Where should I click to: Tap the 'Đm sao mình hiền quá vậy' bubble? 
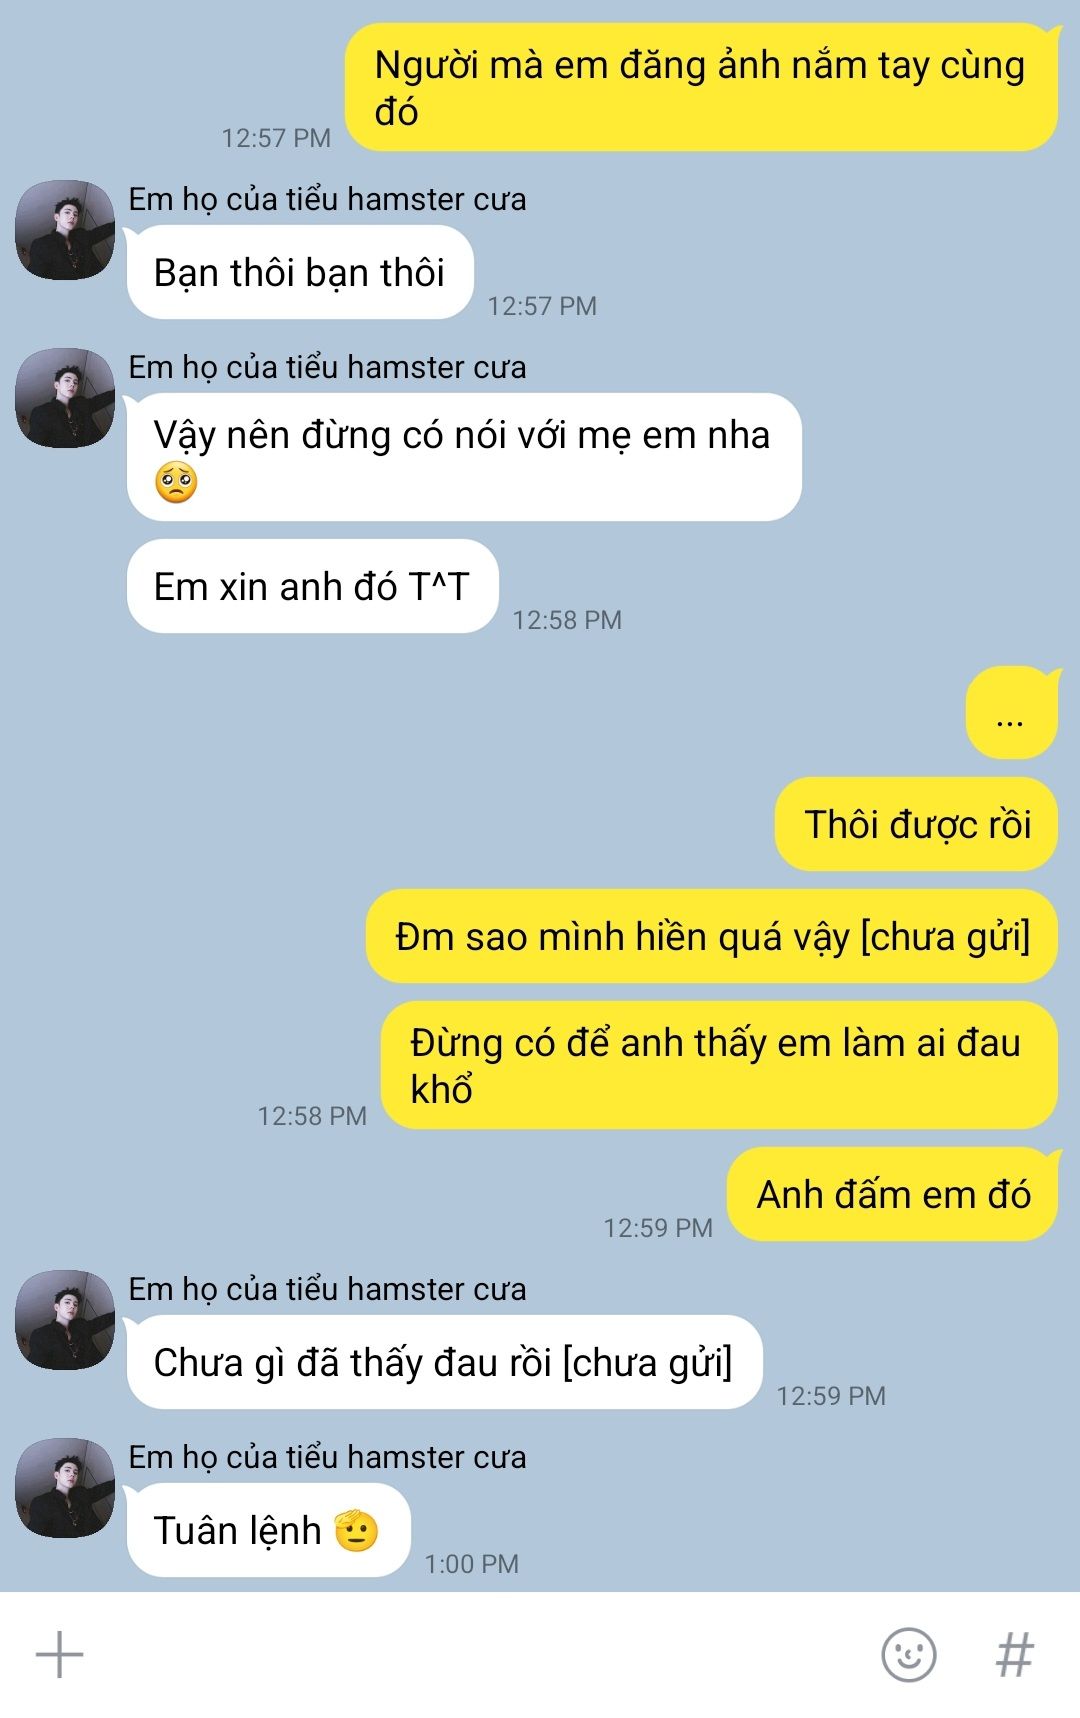tap(712, 937)
